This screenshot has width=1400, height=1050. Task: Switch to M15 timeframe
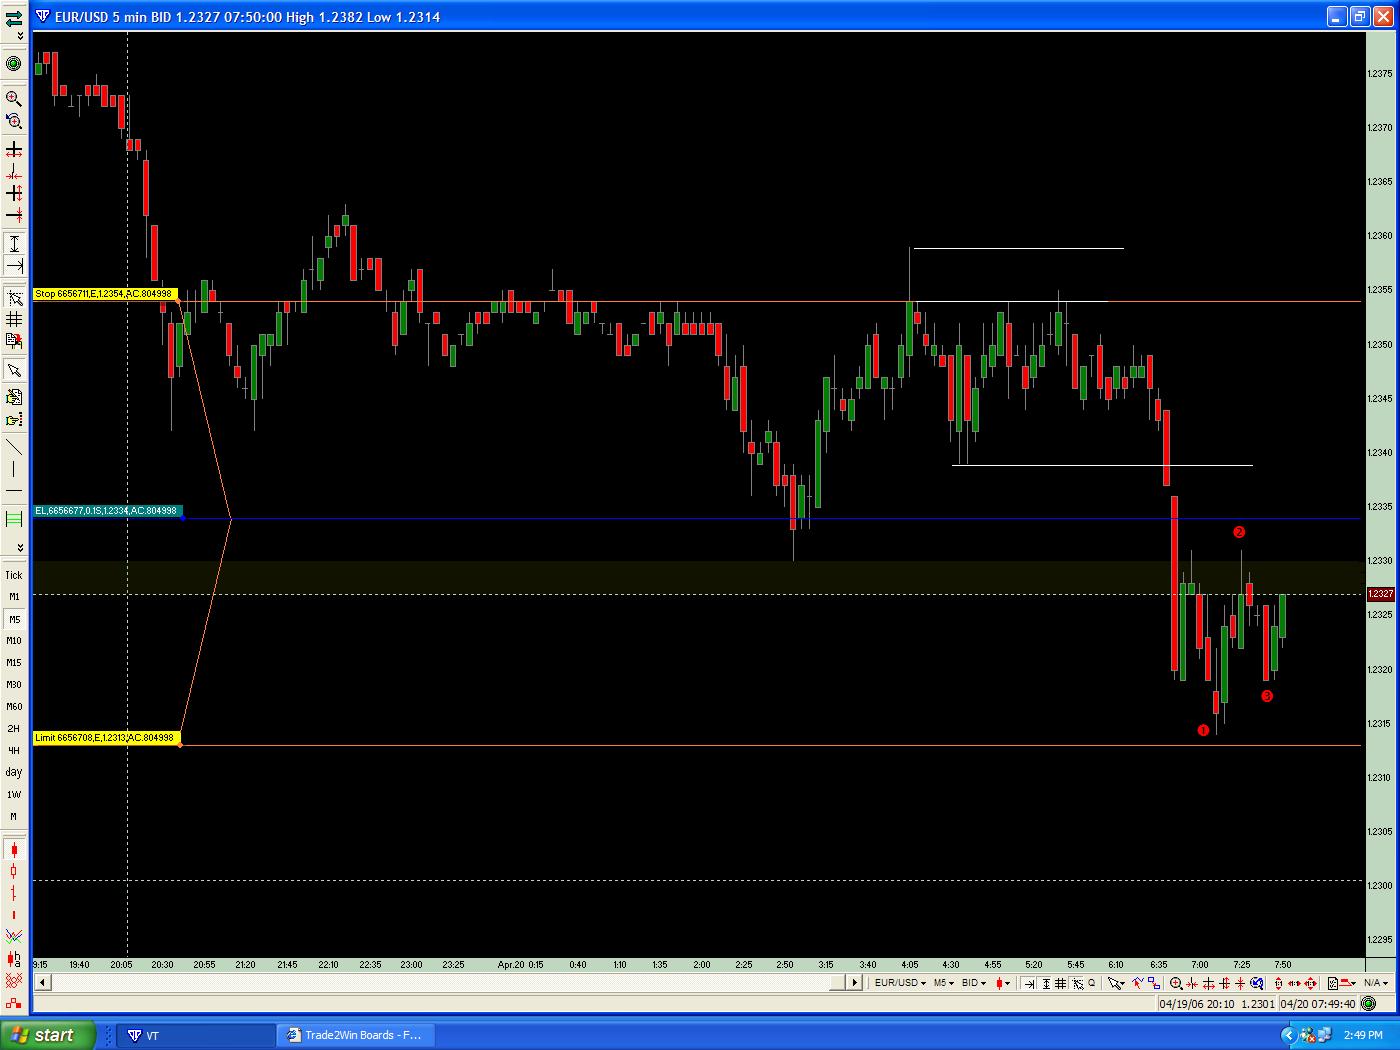[x=14, y=663]
